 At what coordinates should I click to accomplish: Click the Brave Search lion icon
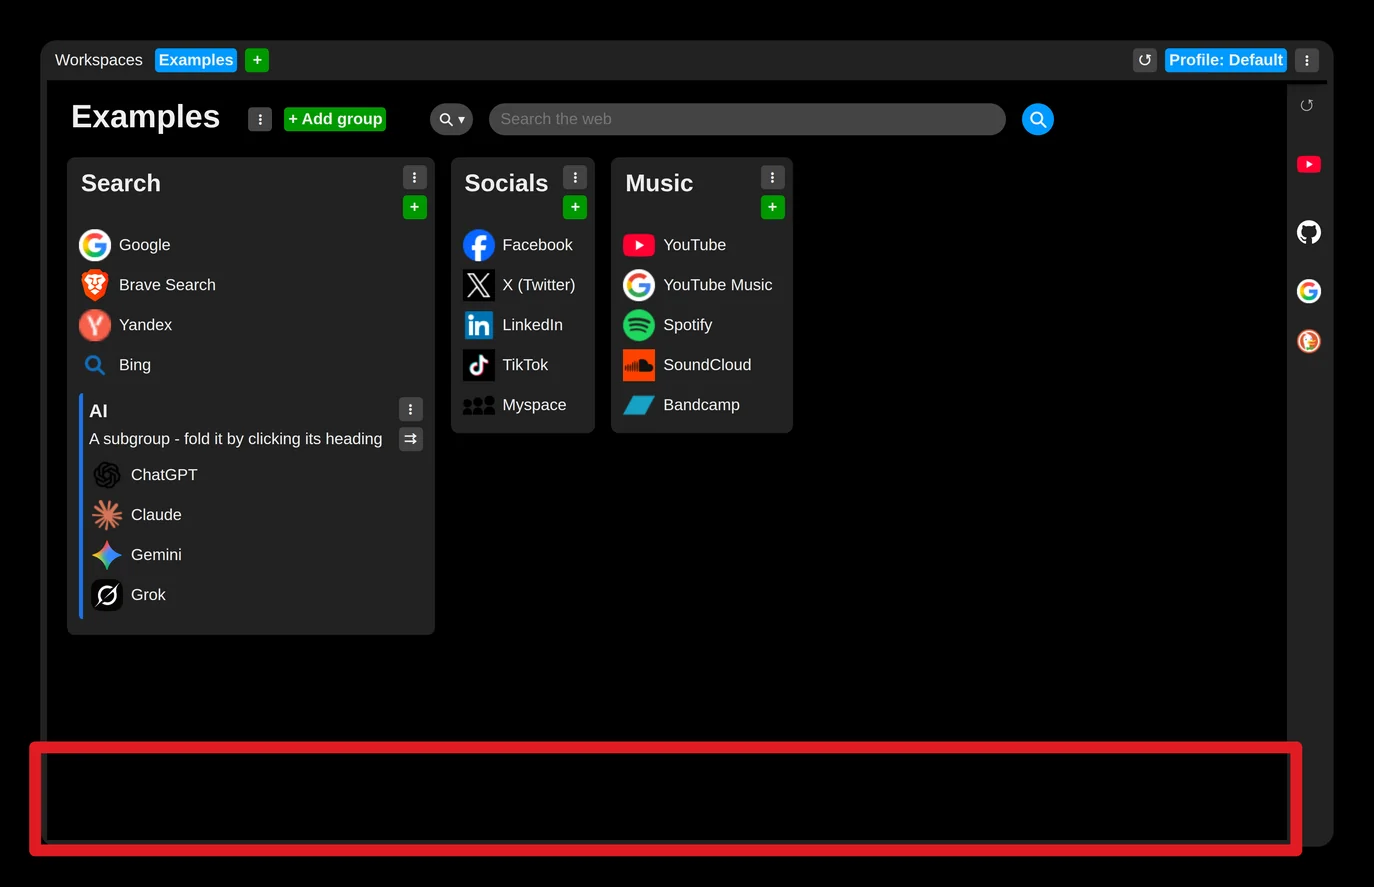coord(95,285)
